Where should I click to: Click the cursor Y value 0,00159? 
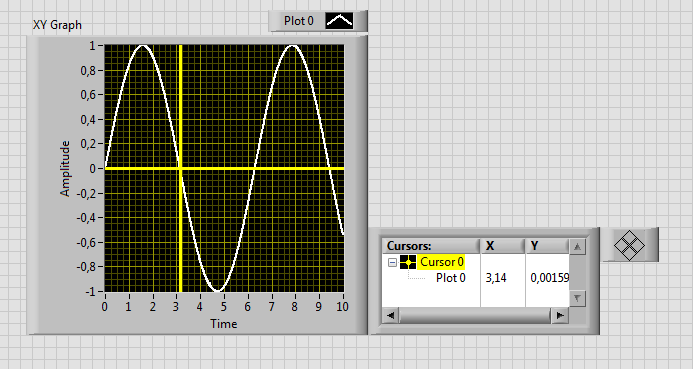549,278
